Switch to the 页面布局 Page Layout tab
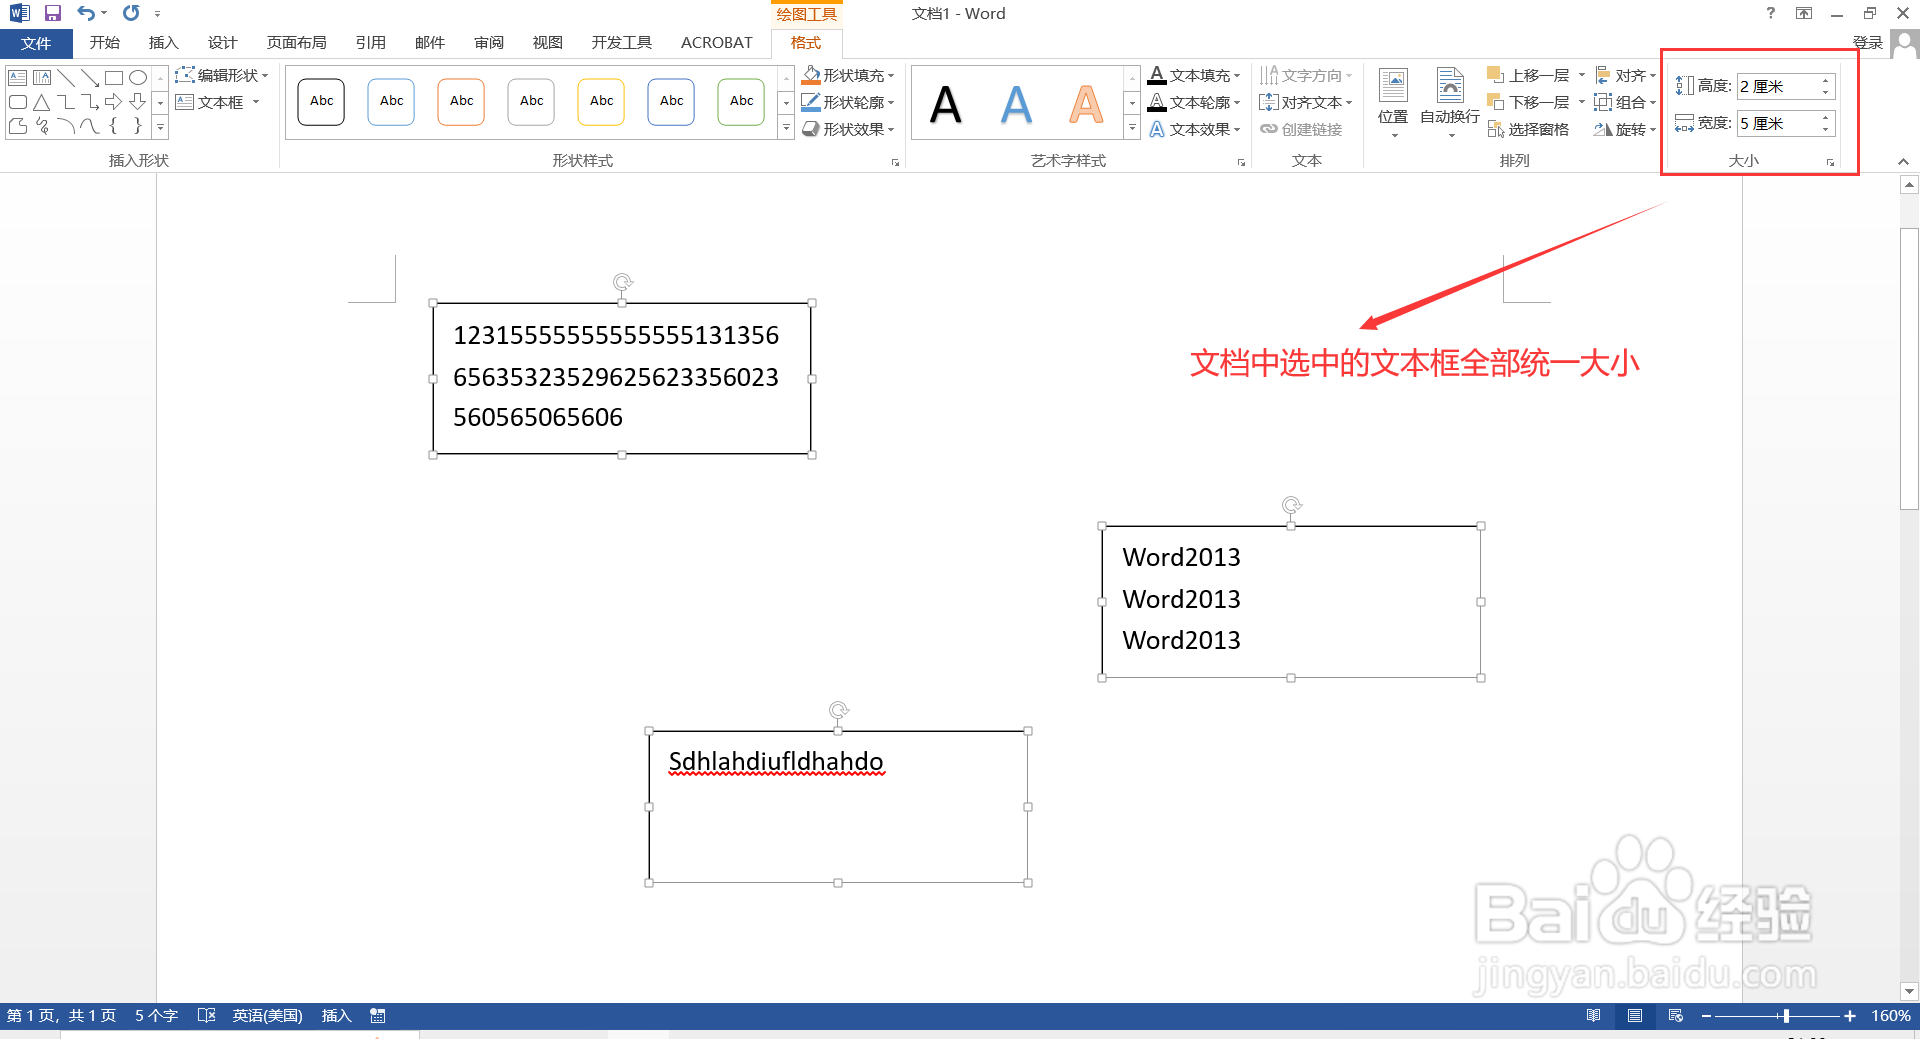This screenshot has height=1039, width=1920. click(296, 43)
